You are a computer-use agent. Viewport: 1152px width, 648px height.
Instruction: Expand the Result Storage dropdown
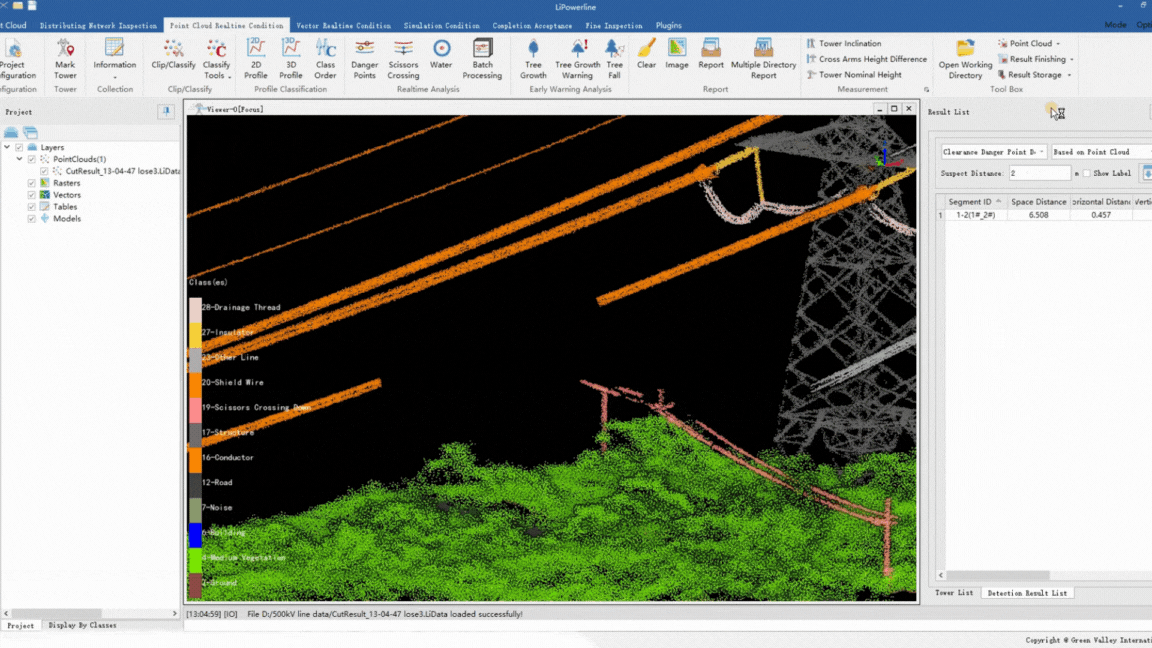(1069, 75)
